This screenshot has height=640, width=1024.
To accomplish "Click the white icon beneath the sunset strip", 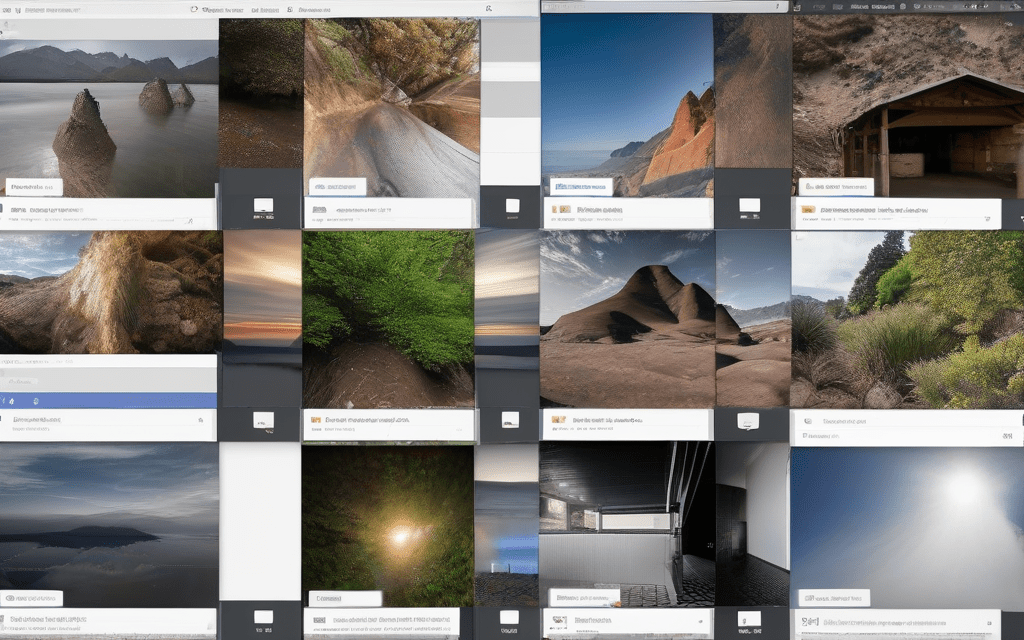I will coord(264,420).
